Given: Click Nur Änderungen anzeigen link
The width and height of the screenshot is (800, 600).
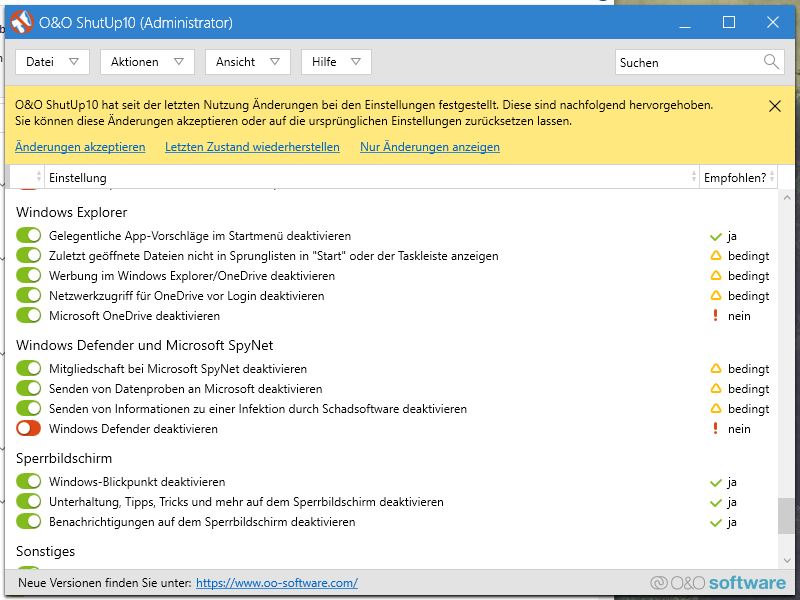Looking at the screenshot, I should tap(430, 147).
